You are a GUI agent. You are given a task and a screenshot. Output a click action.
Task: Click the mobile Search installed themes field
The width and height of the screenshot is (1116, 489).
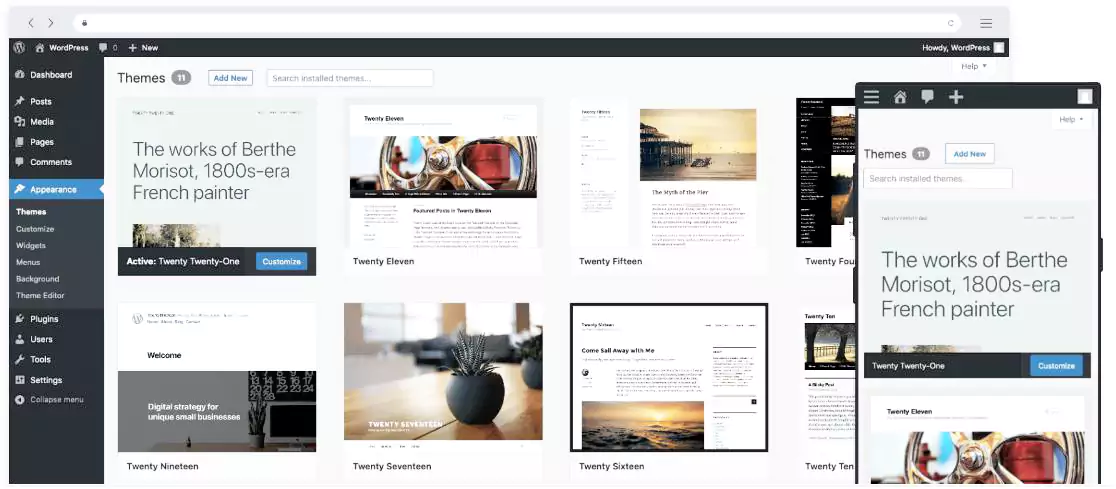point(937,179)
